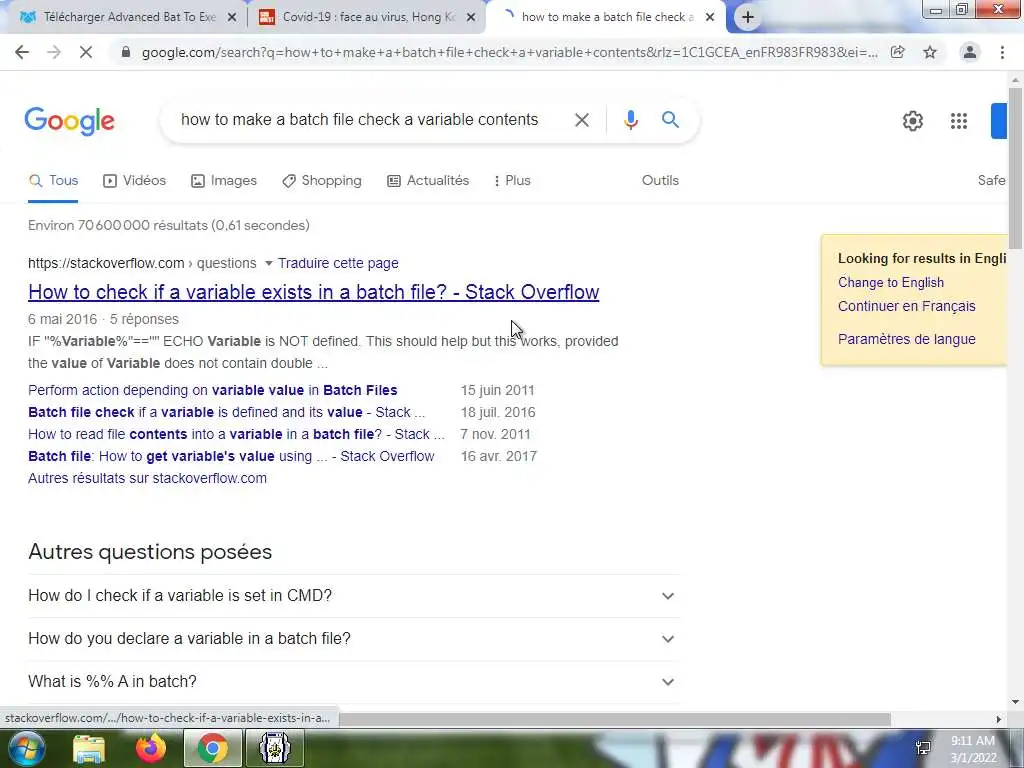
Task: Open Chrome profile avatar
Action: pos(970,52)
